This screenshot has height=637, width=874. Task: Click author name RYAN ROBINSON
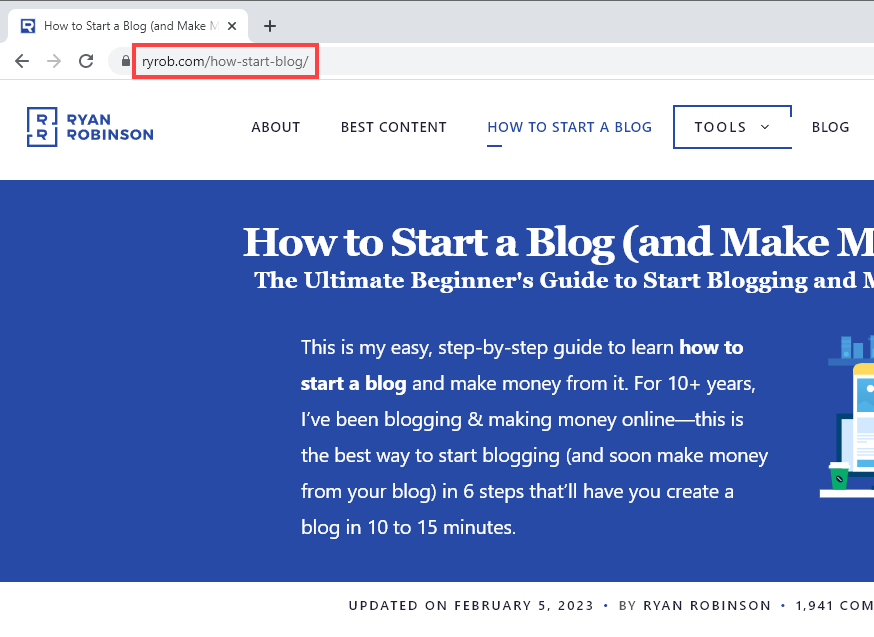coord(707,605)
